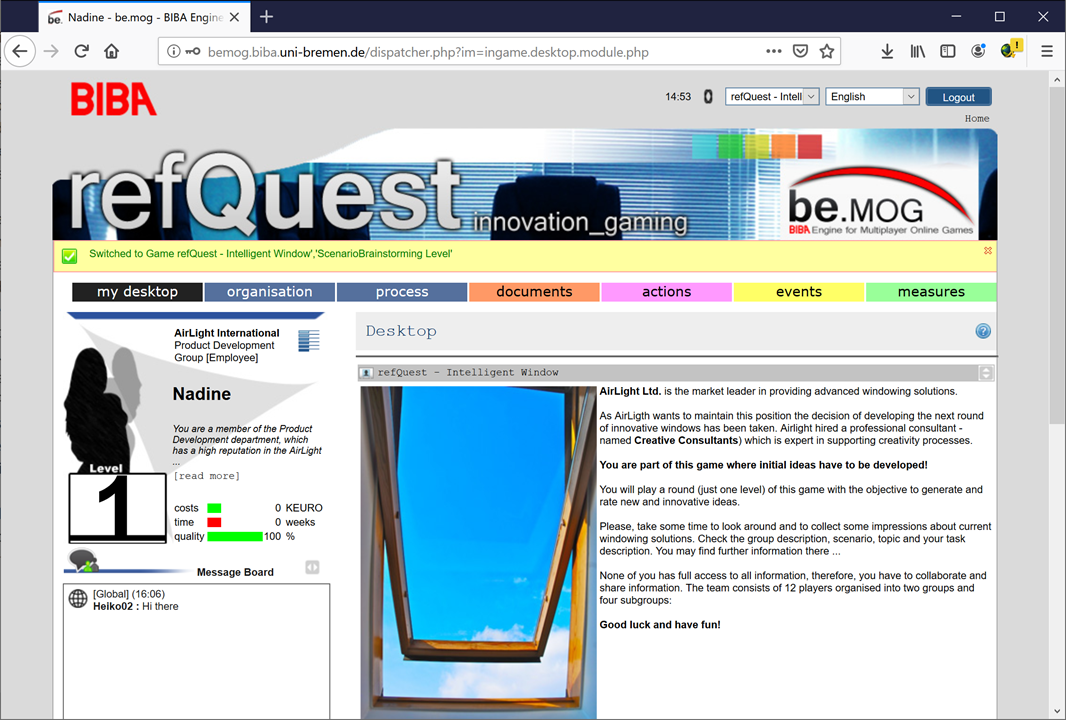Click the skylight window image
The width and height of the screenshot is (1066, 720).
(479, 553)
